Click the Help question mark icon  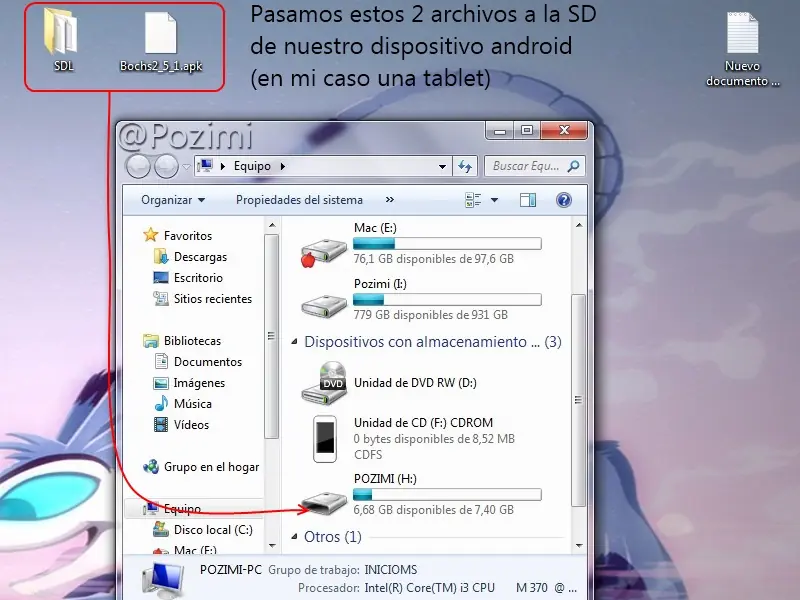(564, 200)
